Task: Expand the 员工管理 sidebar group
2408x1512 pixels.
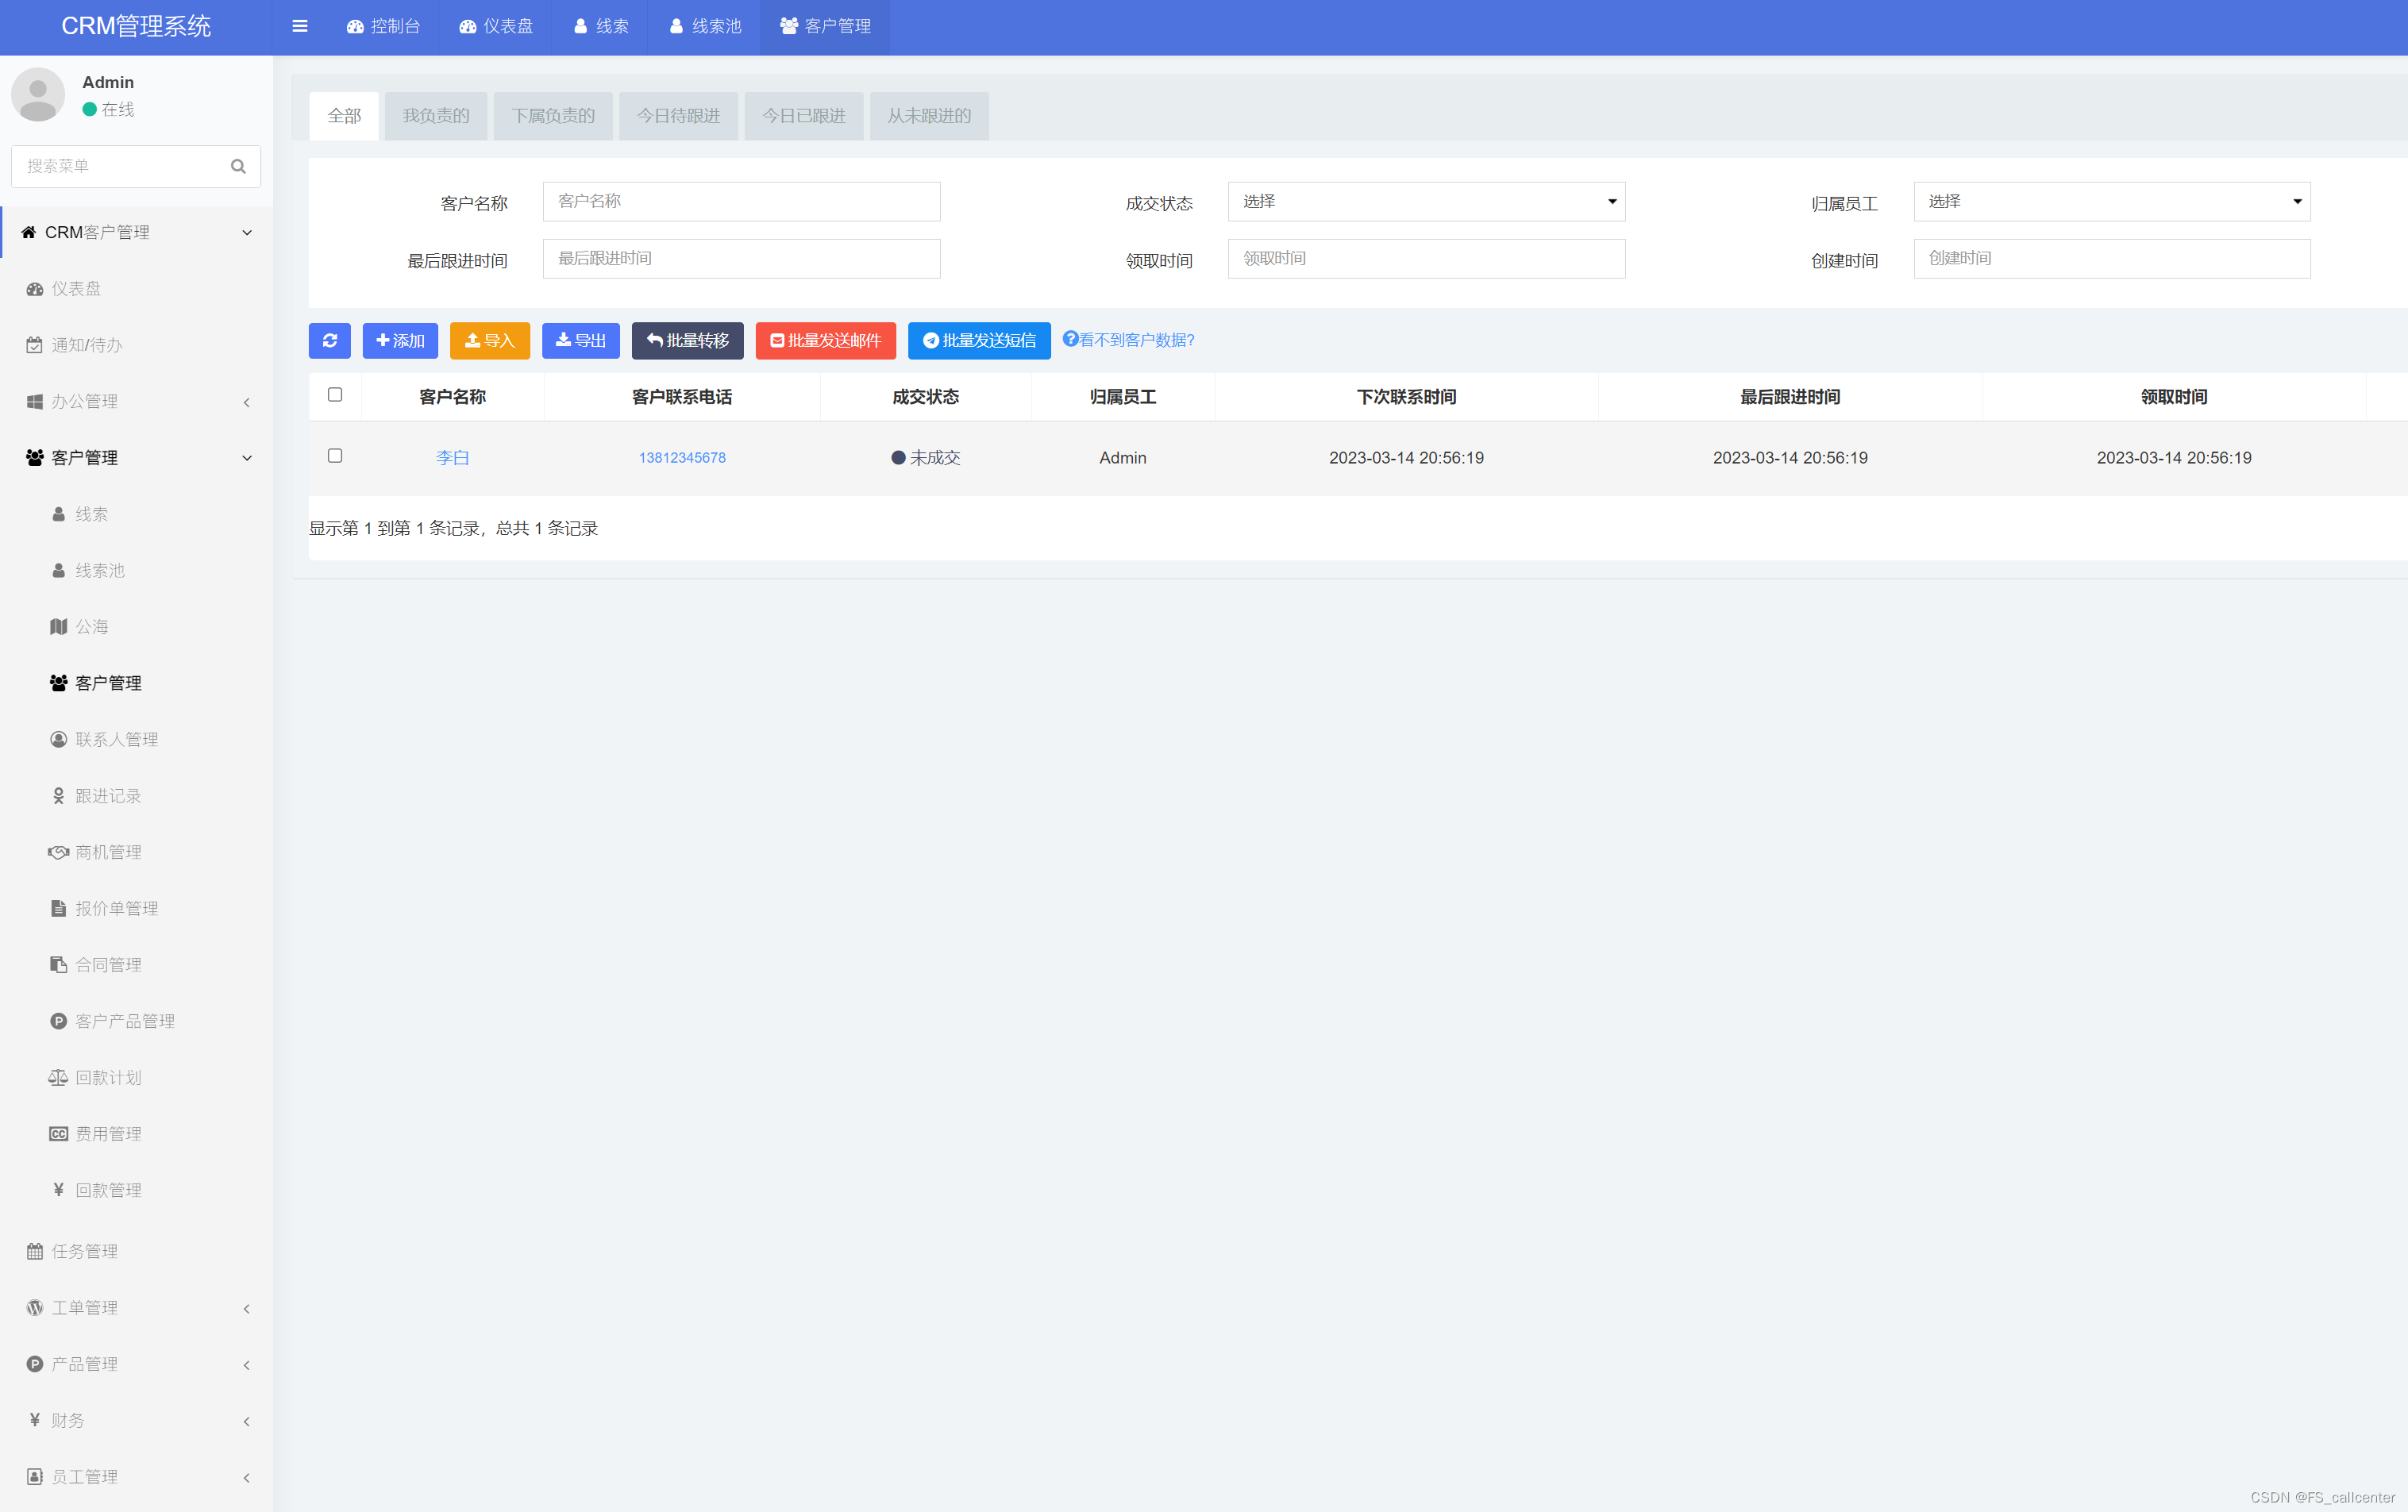Action: pyautogui.click(x=136, y=1477)
